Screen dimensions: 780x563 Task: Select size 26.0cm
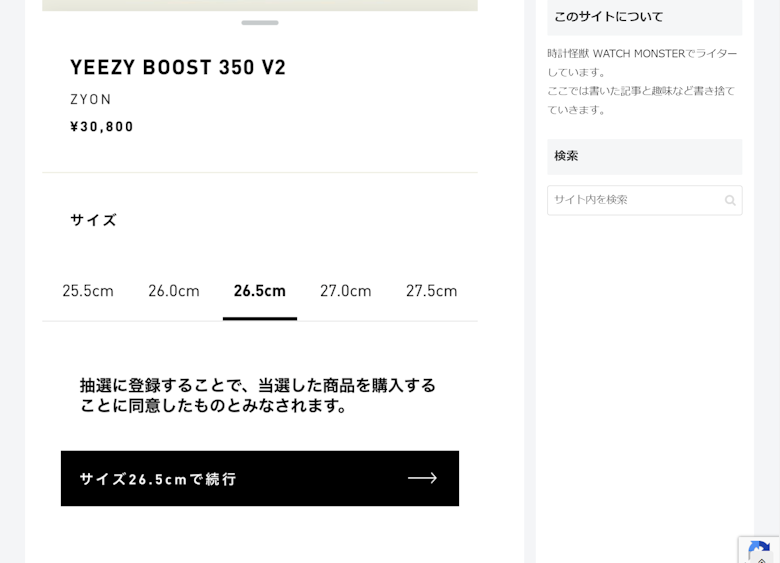[174, 290]
